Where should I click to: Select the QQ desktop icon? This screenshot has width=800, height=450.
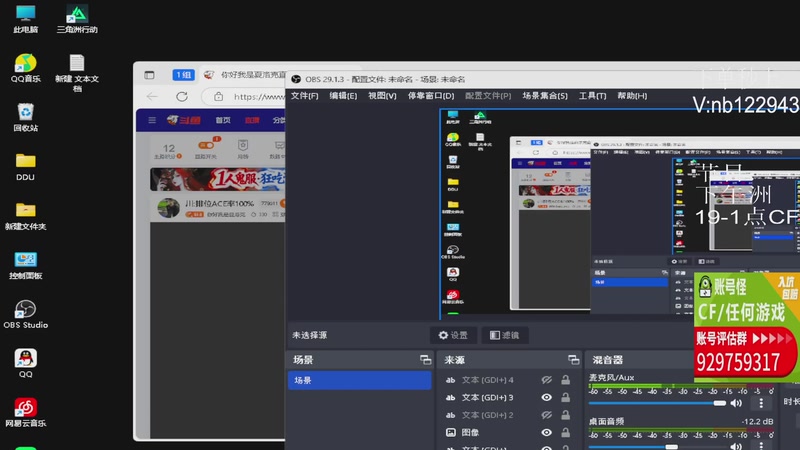pyautogui.click(x=26, y=364)
